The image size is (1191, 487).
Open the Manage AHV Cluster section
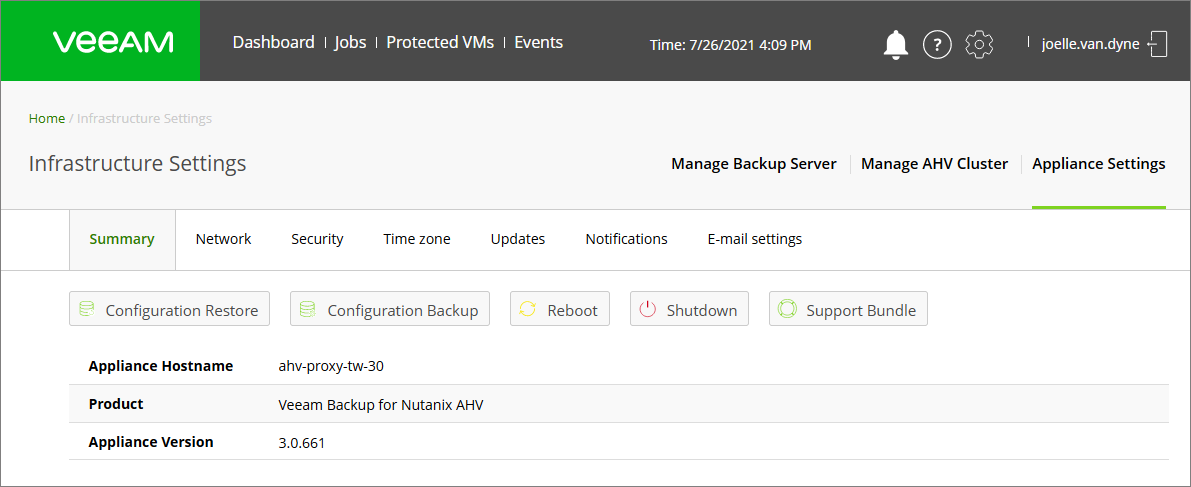pos(934,163)
